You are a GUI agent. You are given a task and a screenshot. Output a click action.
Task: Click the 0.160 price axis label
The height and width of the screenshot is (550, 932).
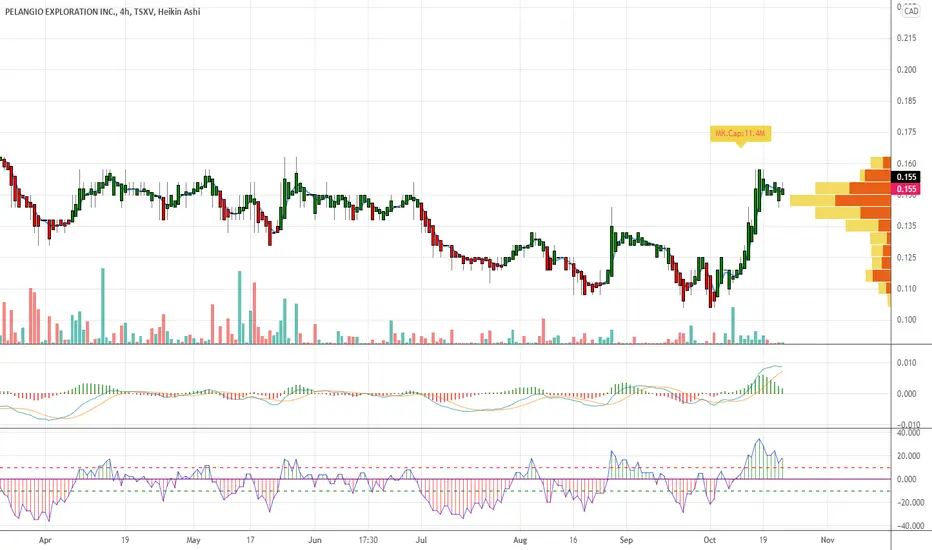pos(906,164)
